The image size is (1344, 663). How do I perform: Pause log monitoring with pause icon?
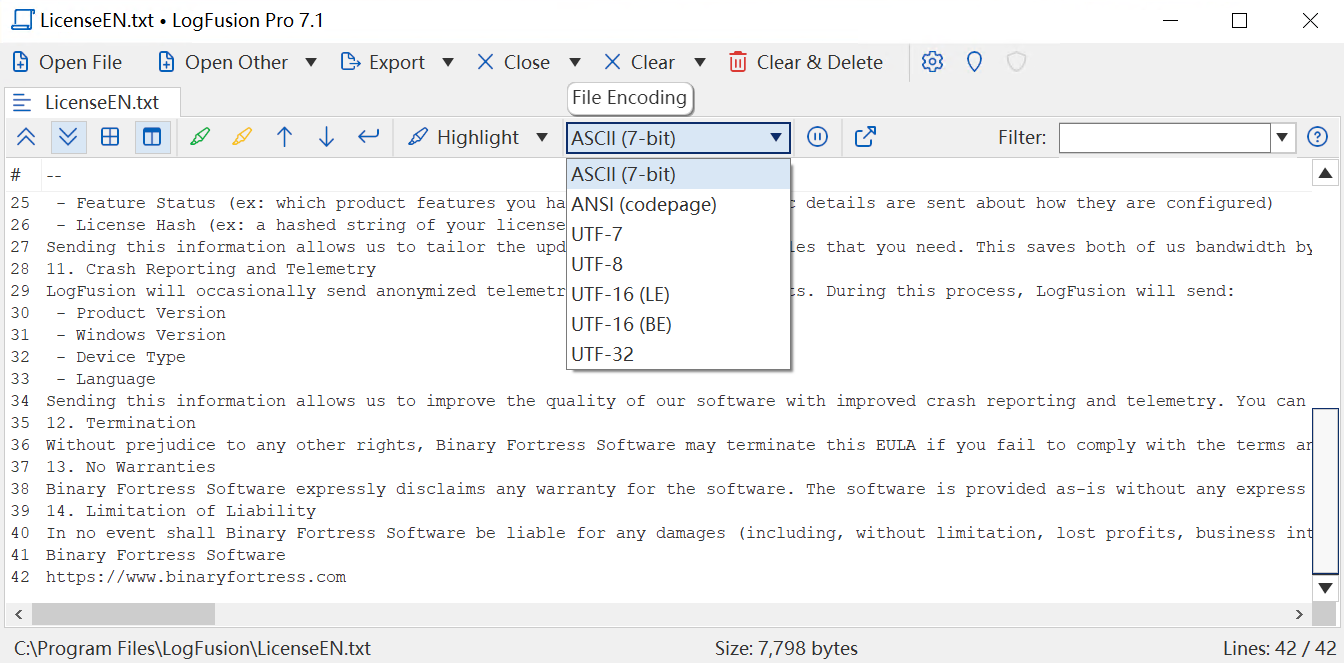click(x=817, y=137)
